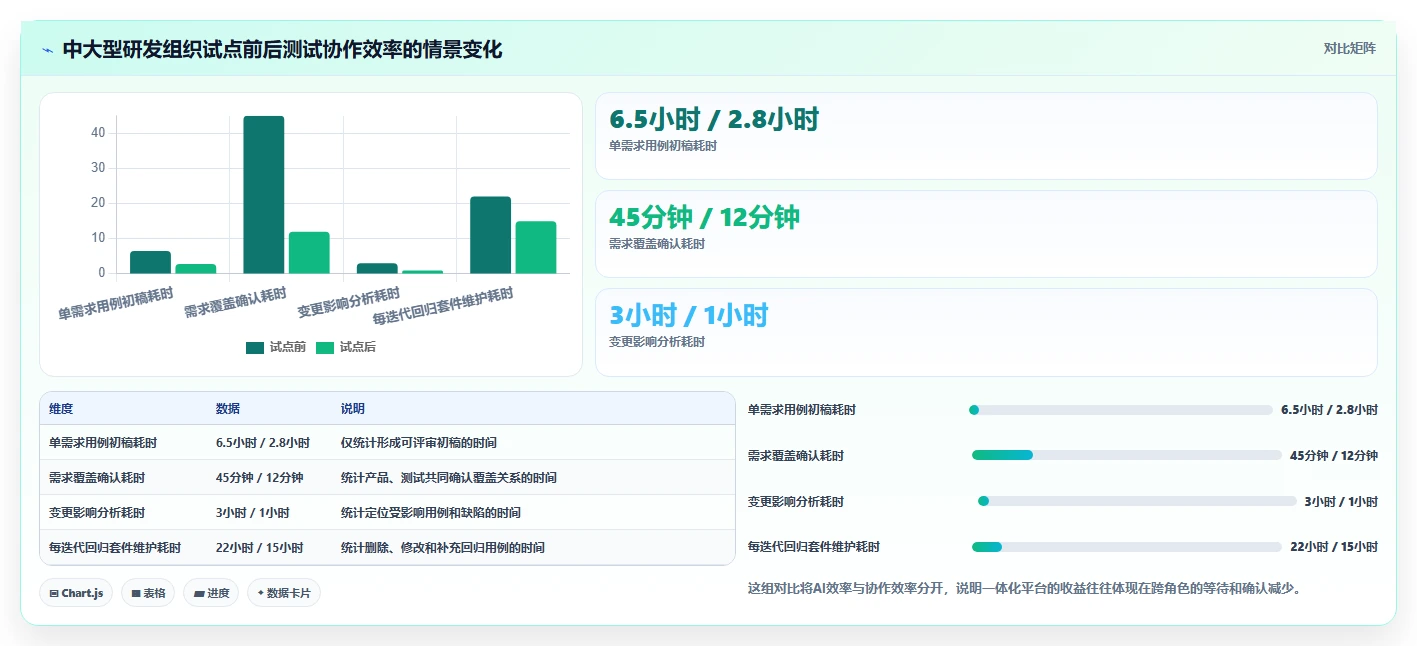Click table cell 45分钟 / 12分钟
Image resolution: width=1417 pixels, height=646 pixels.
260,478
